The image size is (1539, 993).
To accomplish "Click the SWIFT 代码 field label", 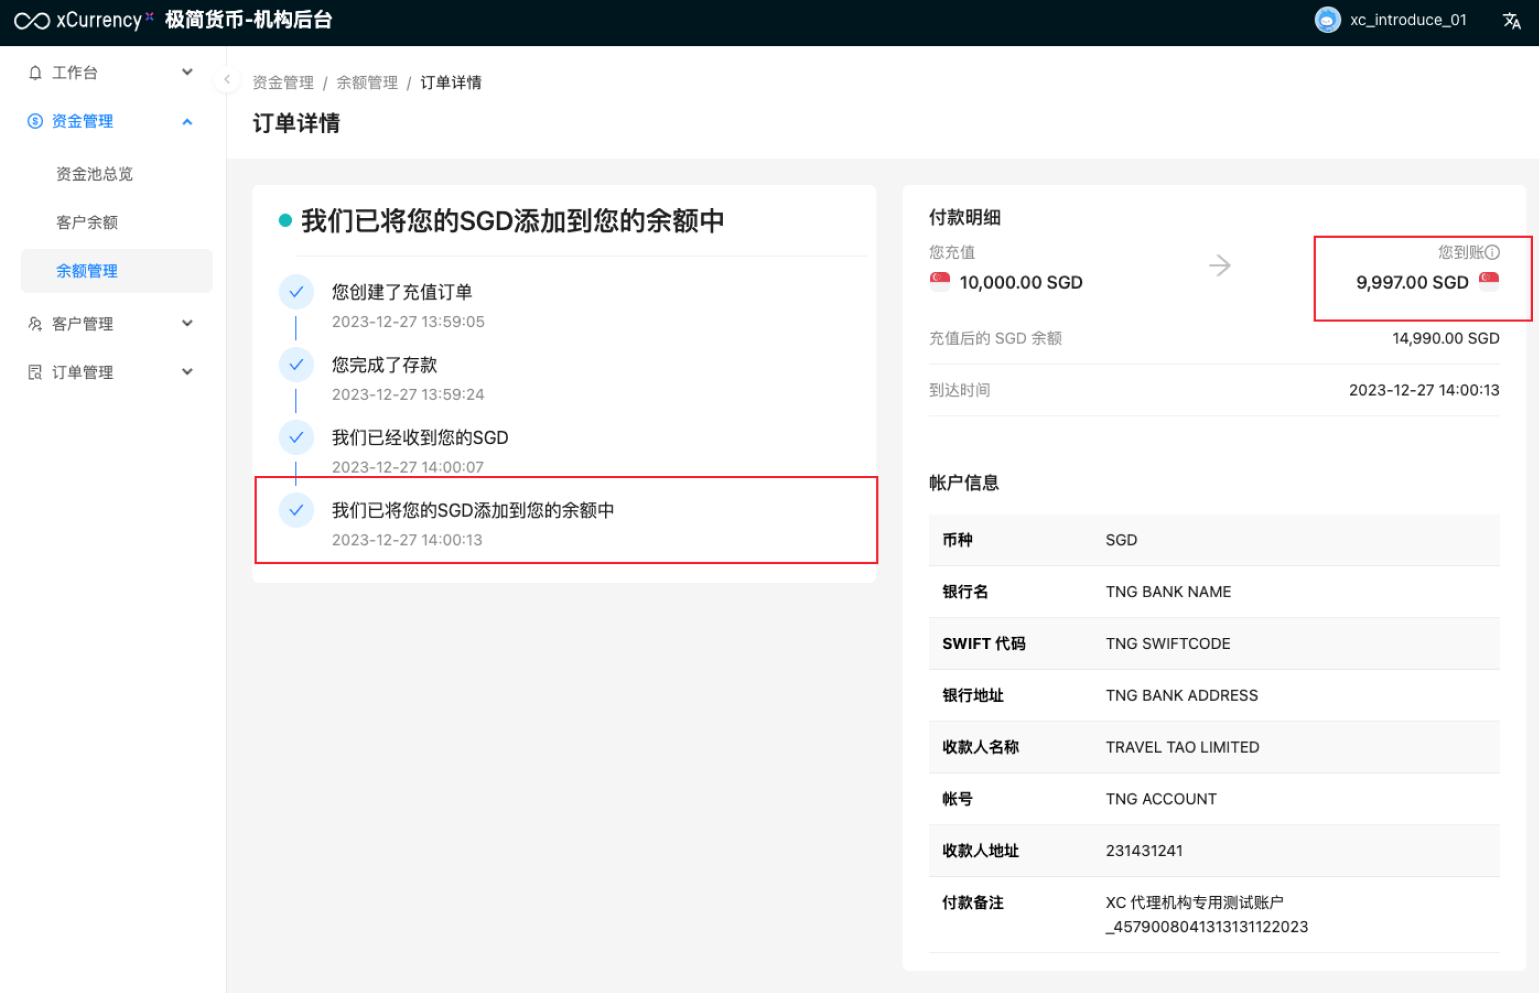I will point(984,644).
